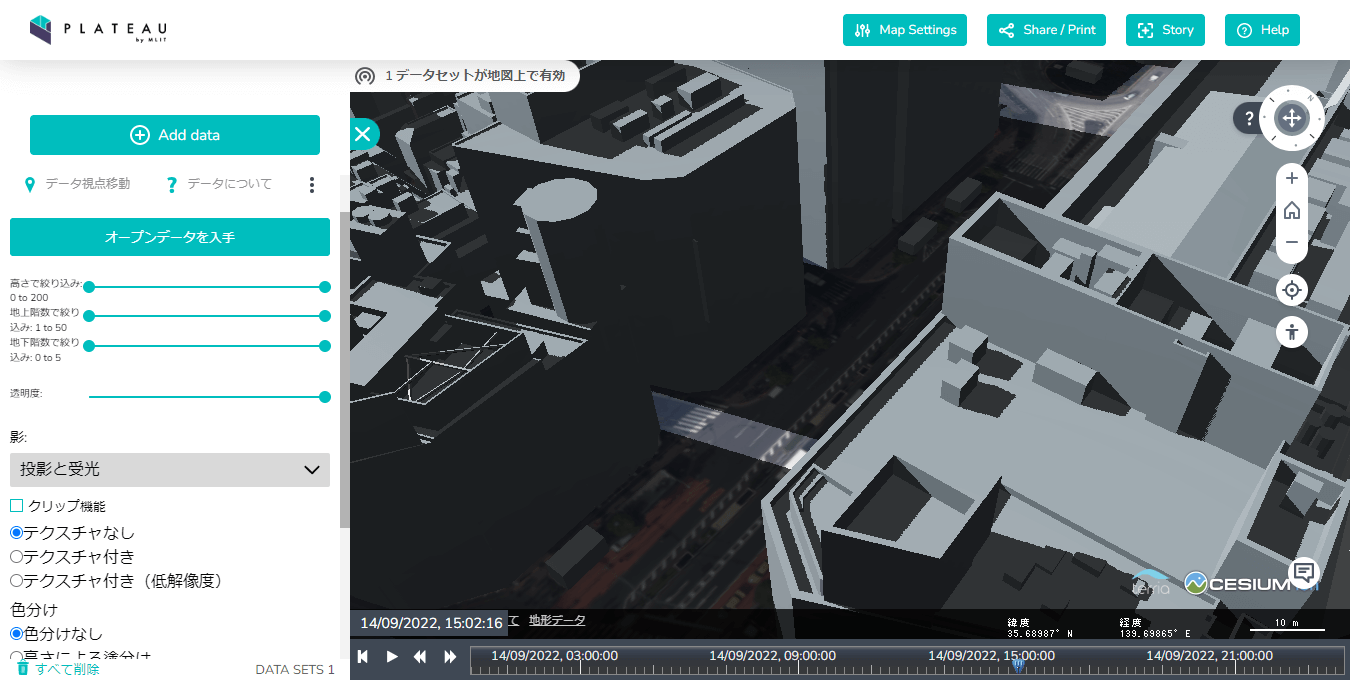Click the オープンデータを入手 button

point(170,237)
